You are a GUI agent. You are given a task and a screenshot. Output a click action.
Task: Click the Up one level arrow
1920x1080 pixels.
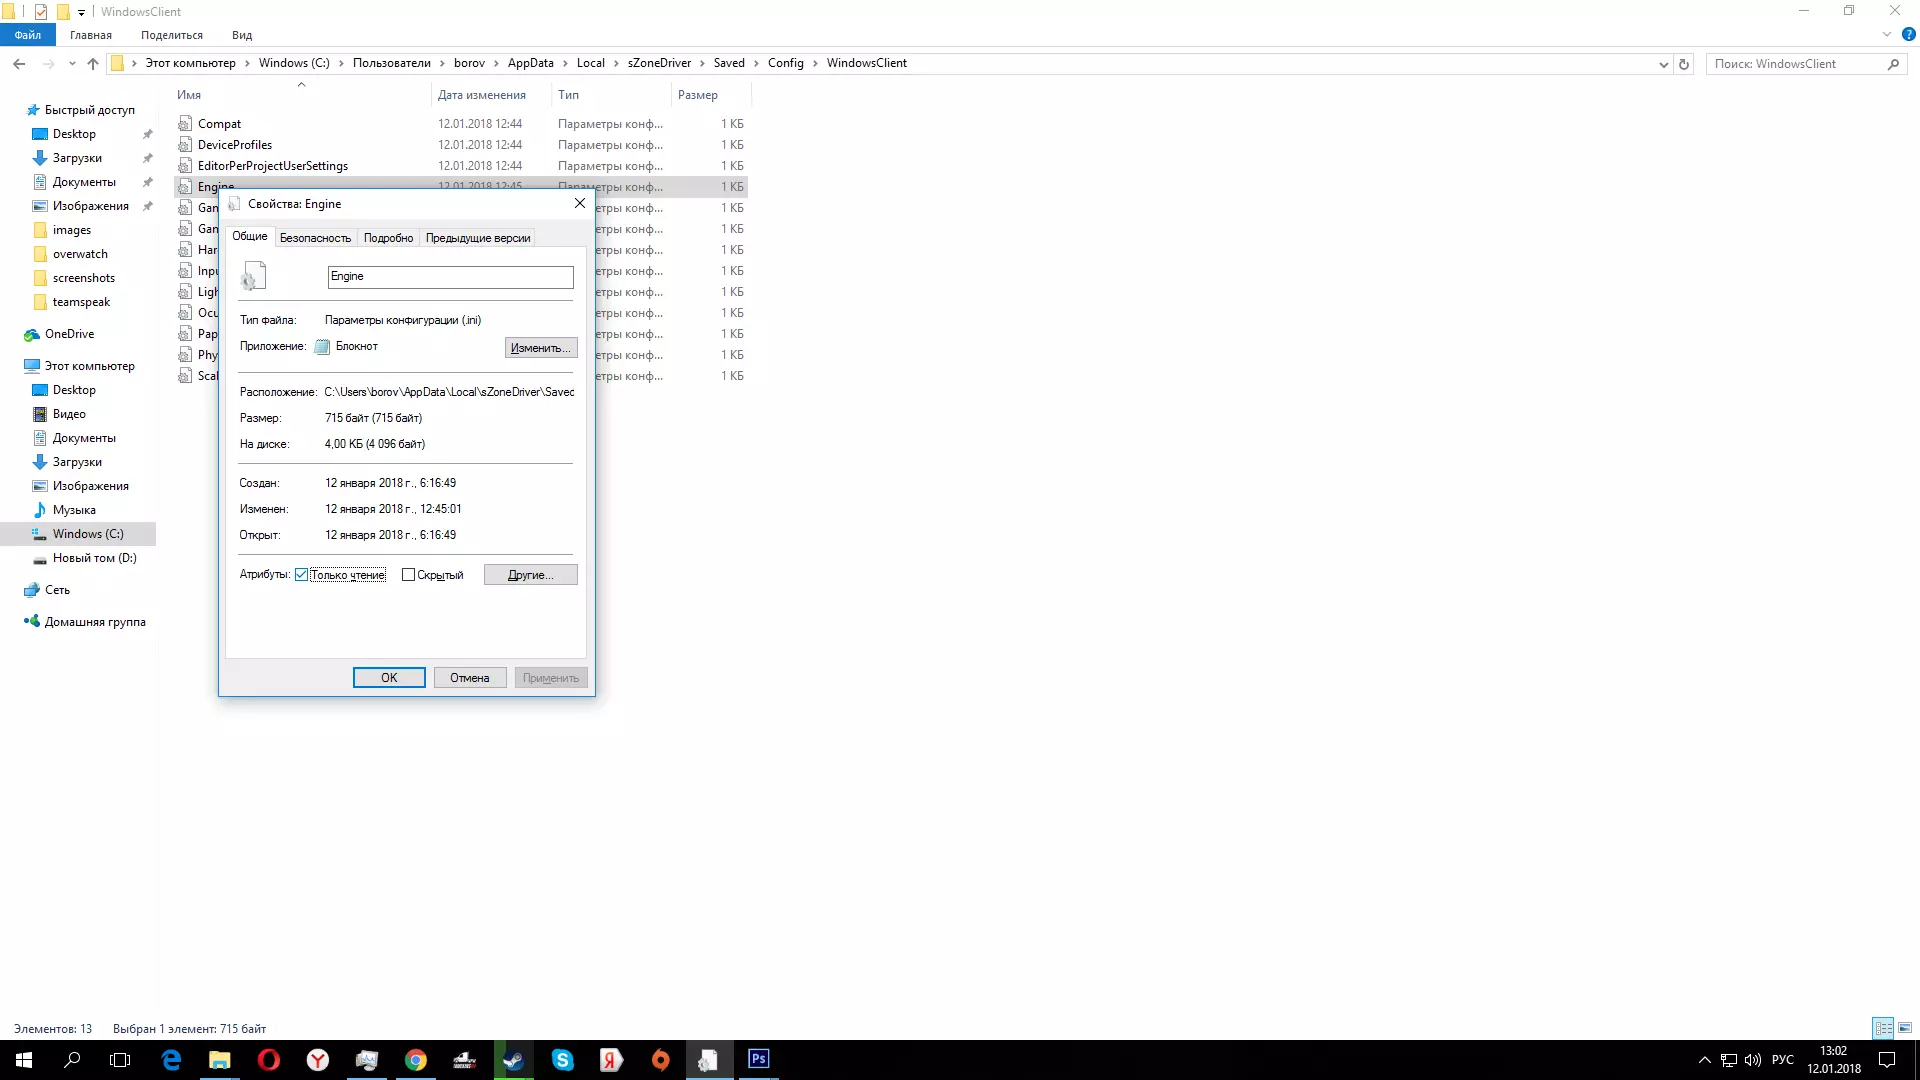[x=93, y=63]
